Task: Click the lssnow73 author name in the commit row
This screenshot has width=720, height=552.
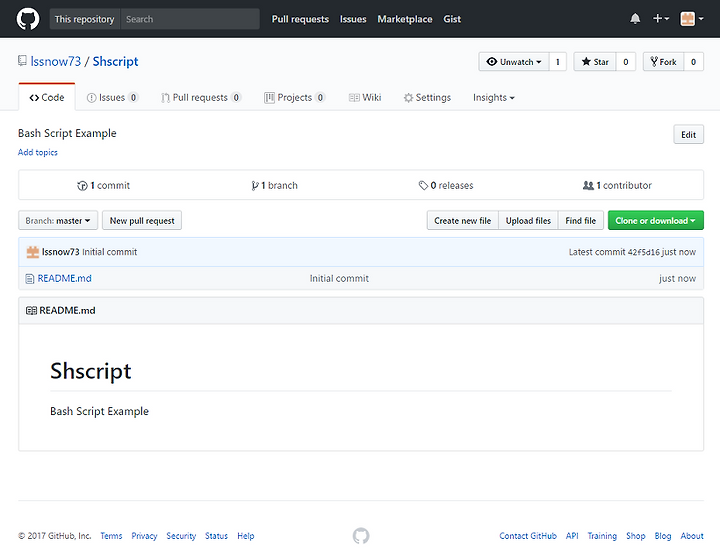Action: (x=61, y=252)
